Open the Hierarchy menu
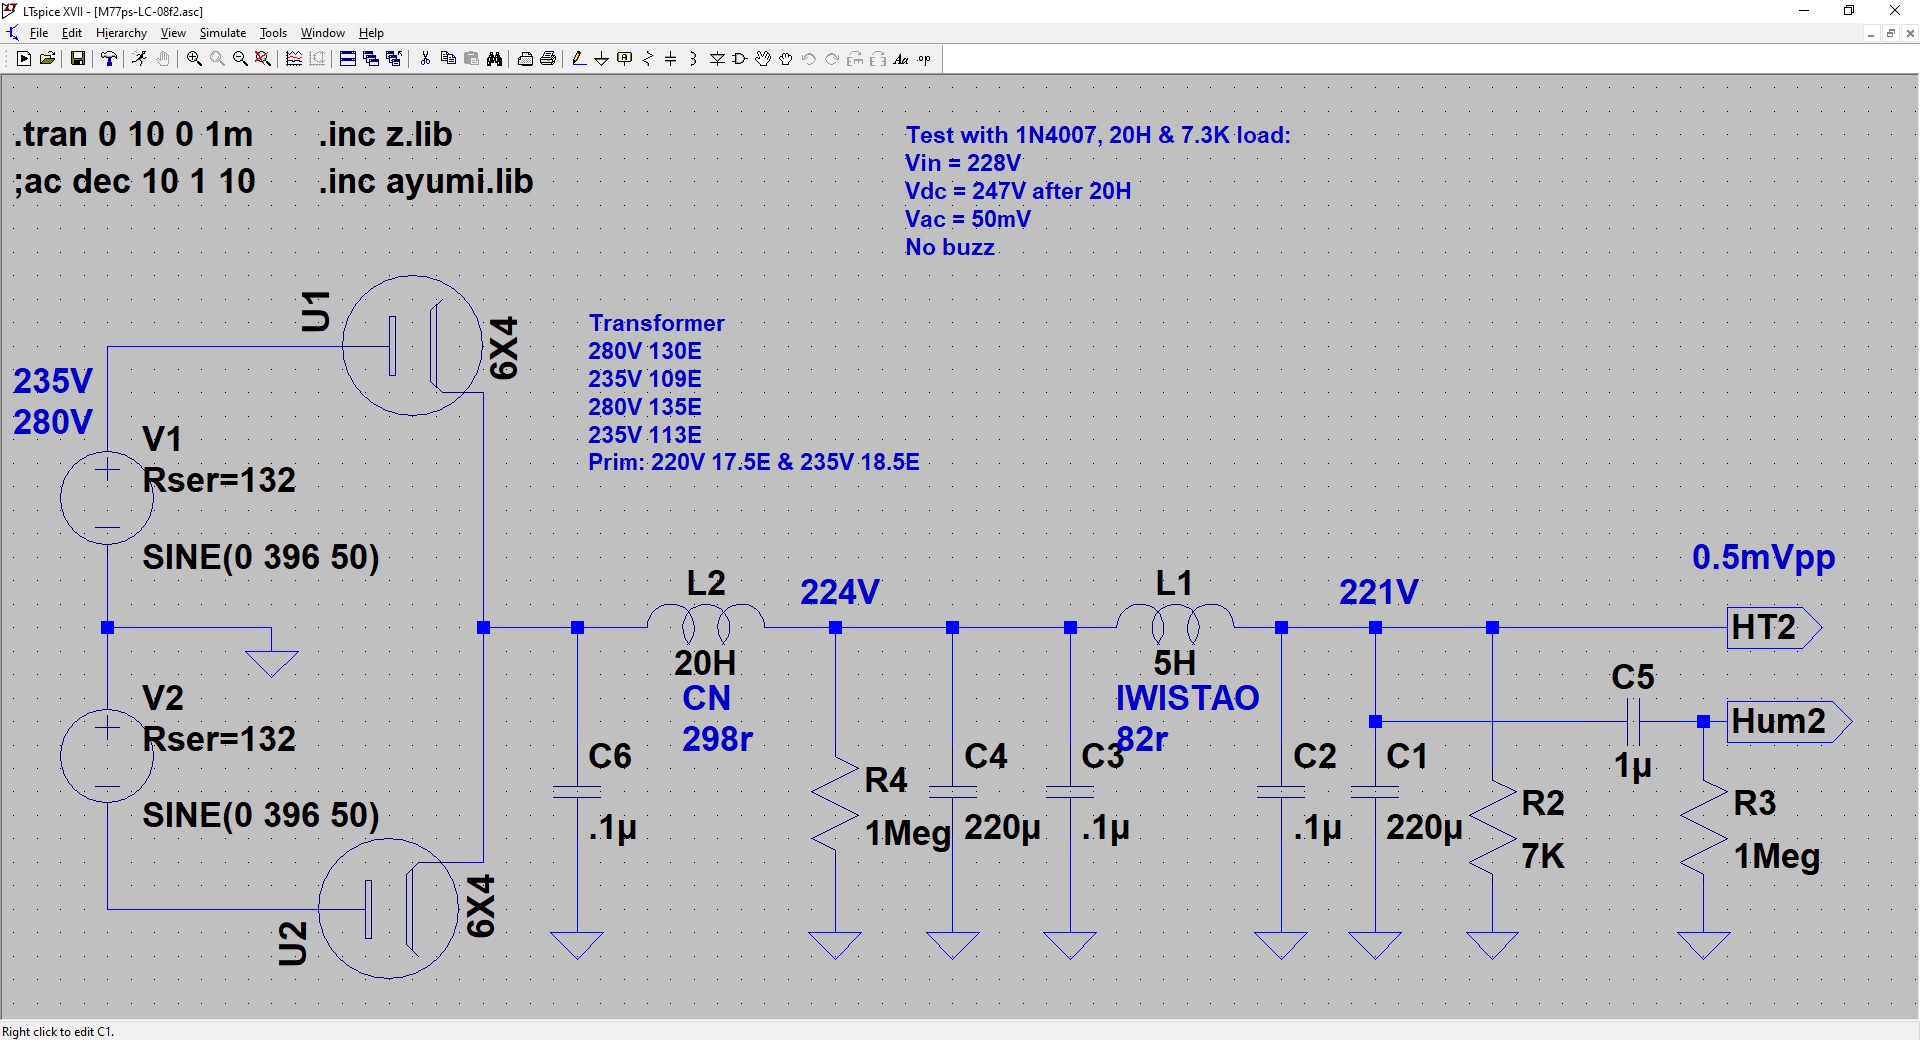This screenshot has height=1040, width=1920. pos(121,33)
